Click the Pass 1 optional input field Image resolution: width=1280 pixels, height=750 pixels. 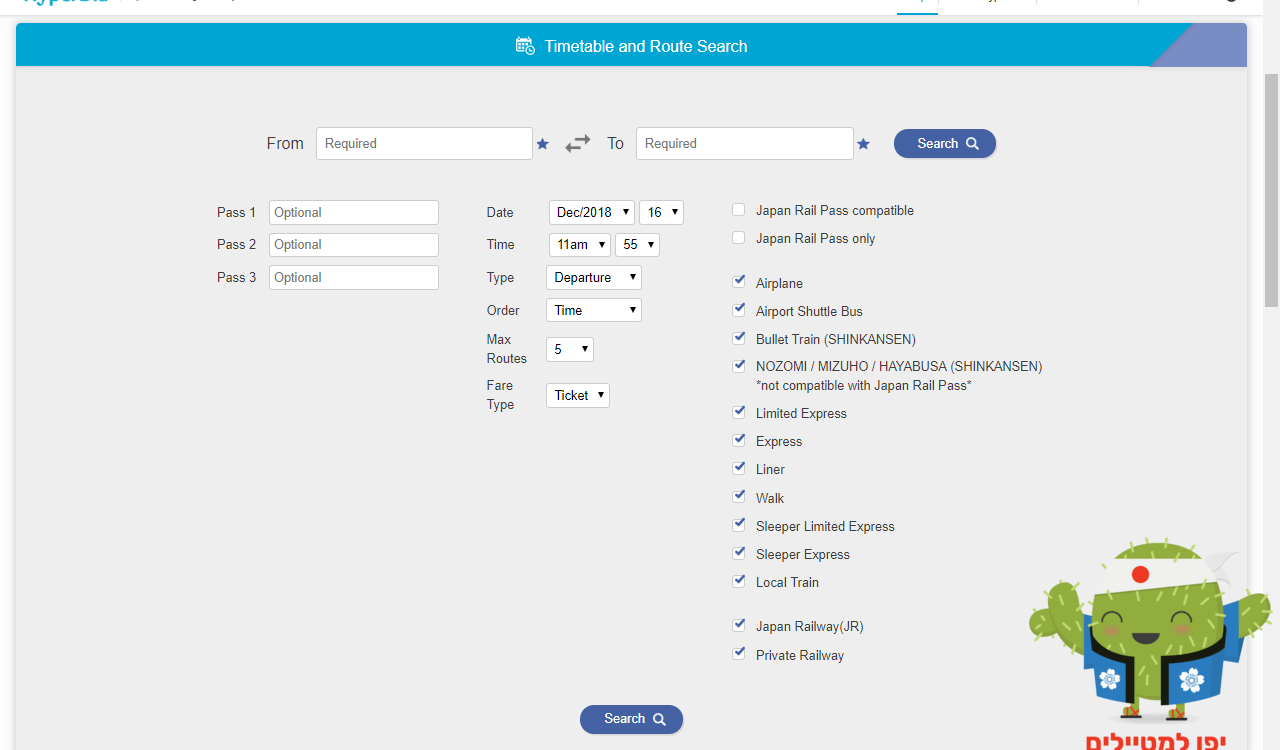353,213
